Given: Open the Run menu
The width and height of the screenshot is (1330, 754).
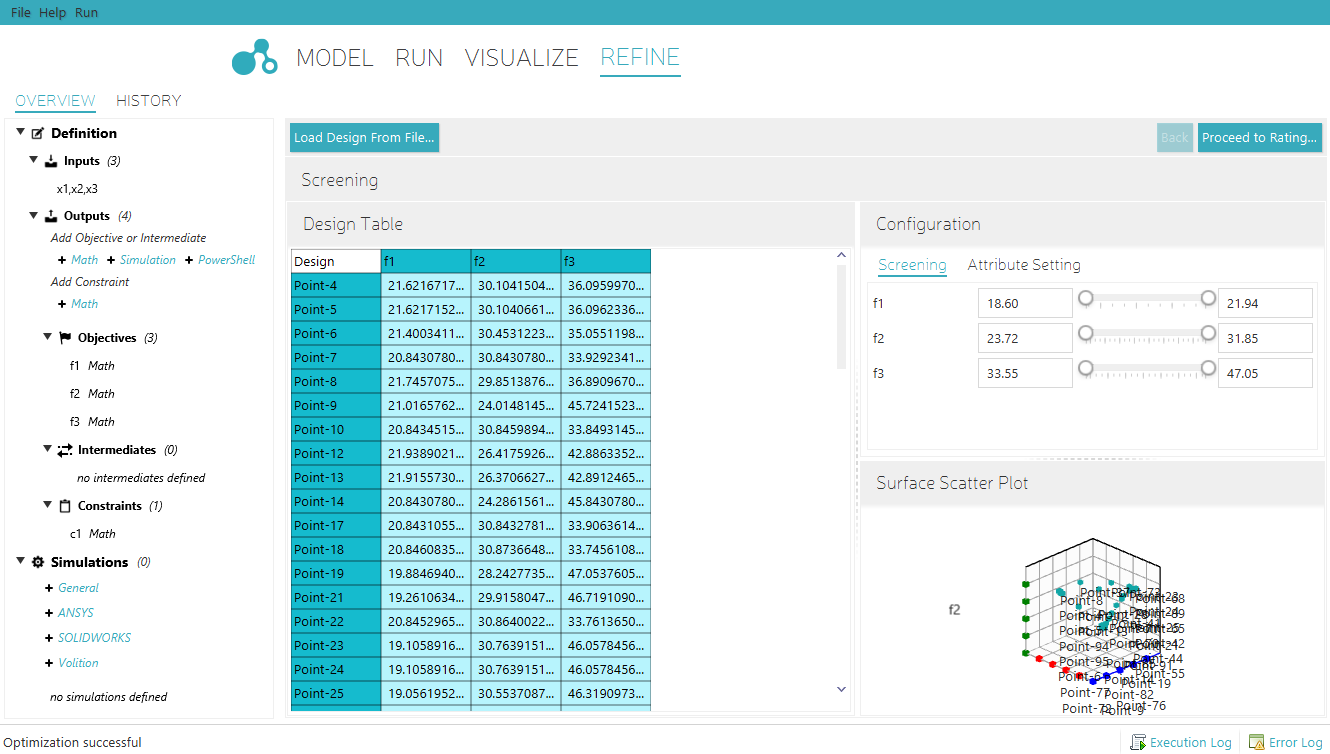Looking at the screenshot, I should coord(87,13).
